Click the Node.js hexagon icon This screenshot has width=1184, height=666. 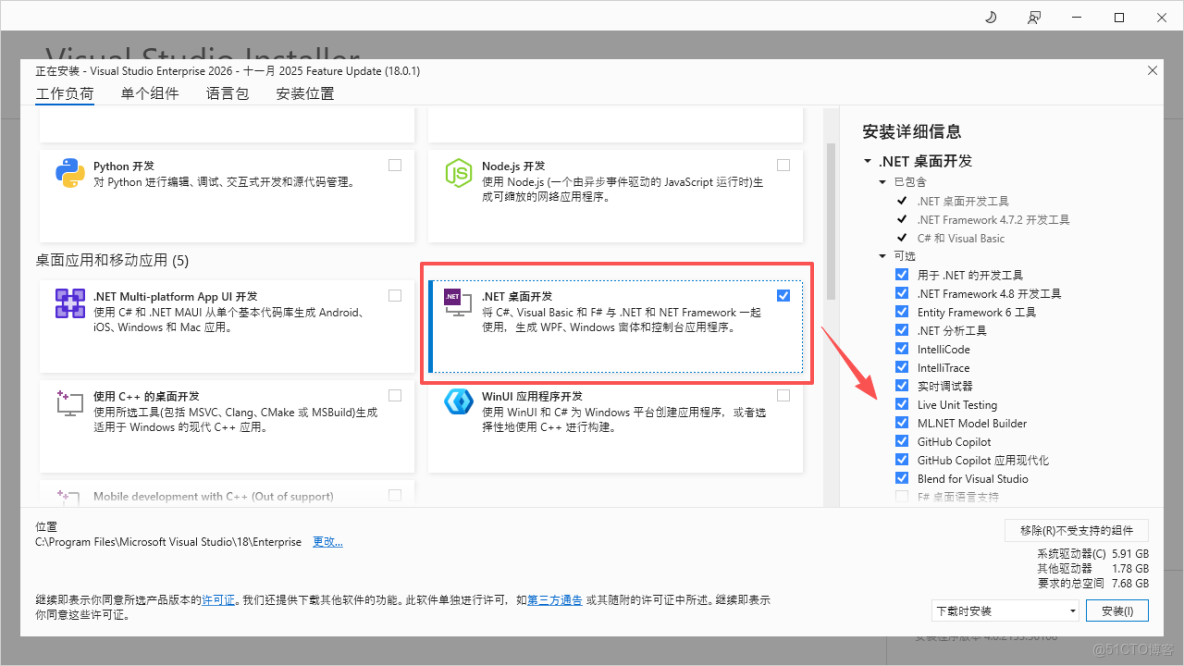point(458,170)
